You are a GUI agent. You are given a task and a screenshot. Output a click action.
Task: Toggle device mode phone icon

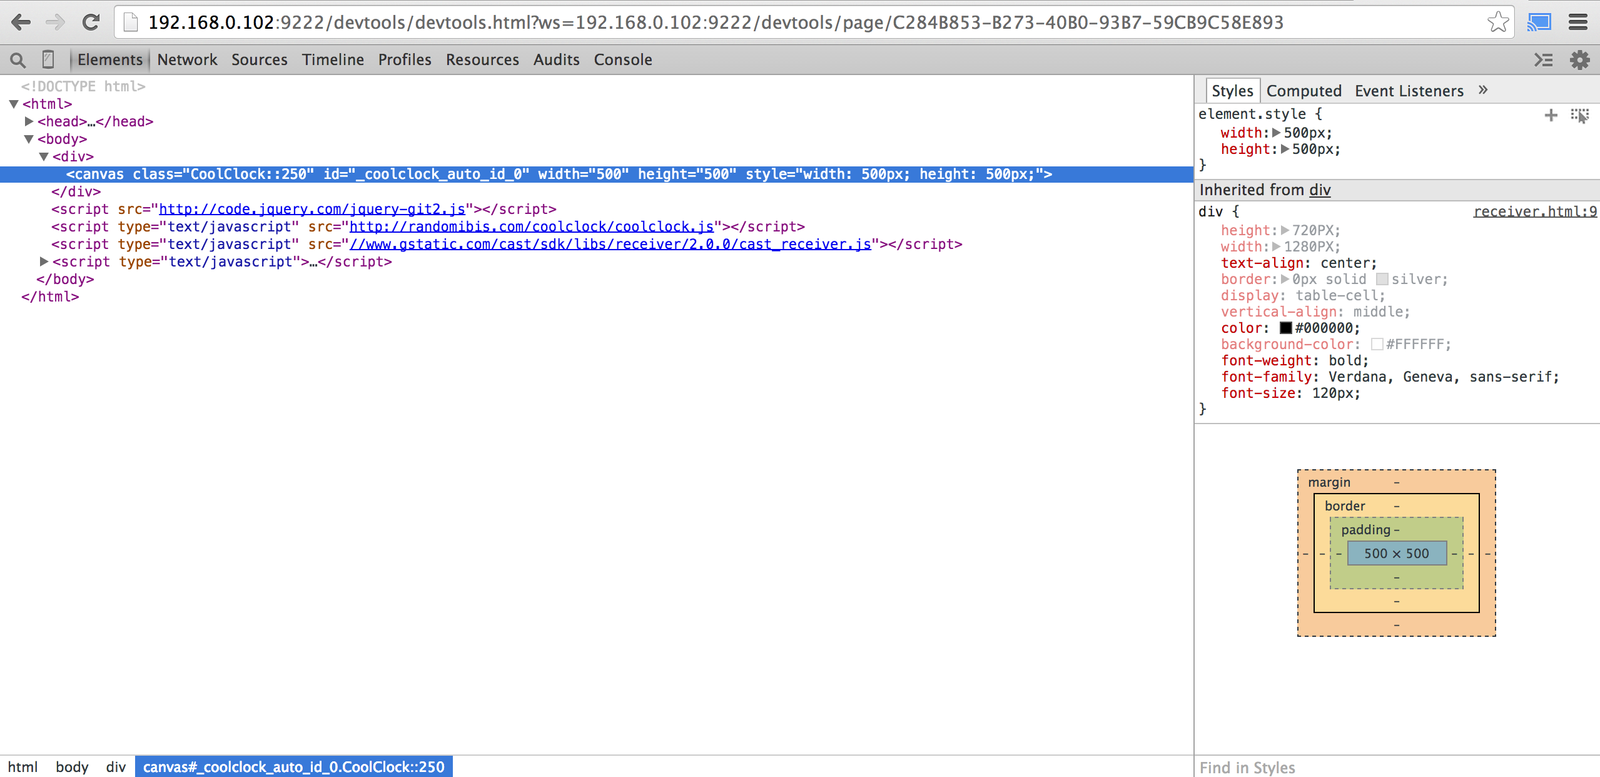(x=48, y=60)
